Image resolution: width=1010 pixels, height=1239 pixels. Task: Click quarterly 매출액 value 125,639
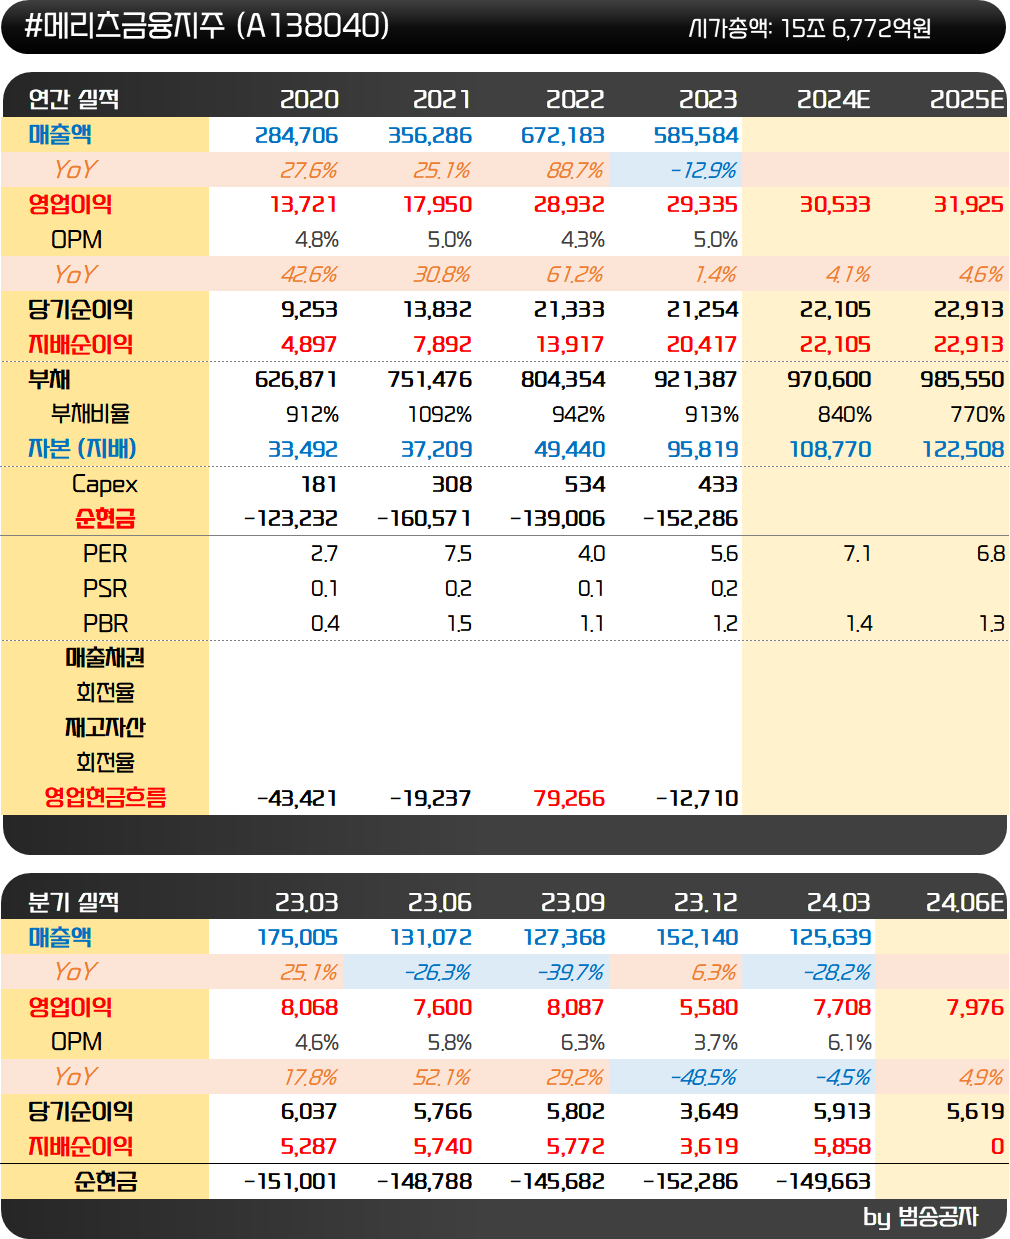pyautogui.click(x=831, y=938)
